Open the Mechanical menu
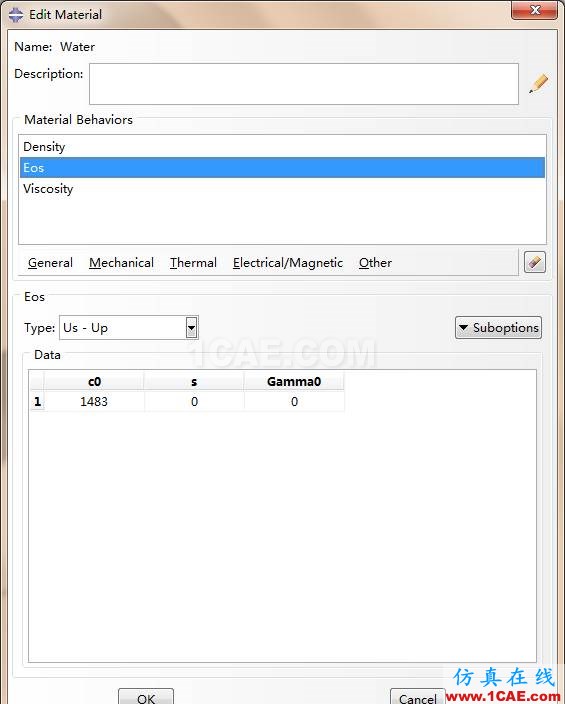Viewport: 565px width, 704px height. point(121,263)
